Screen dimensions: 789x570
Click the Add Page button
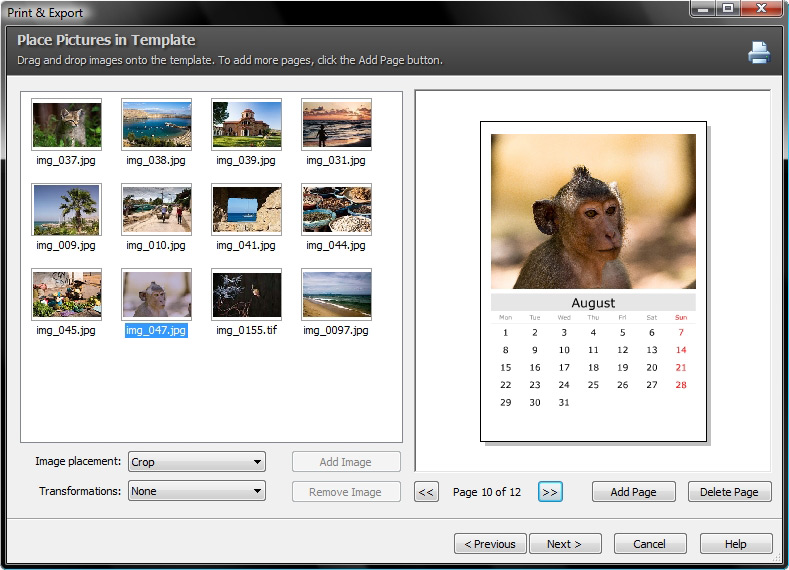click(x=633, y=492)
